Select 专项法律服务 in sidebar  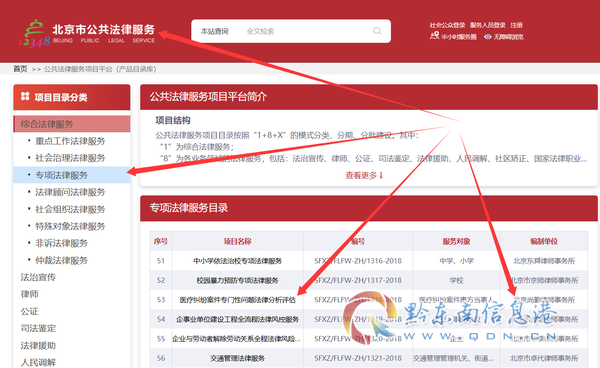pos(72,175)
